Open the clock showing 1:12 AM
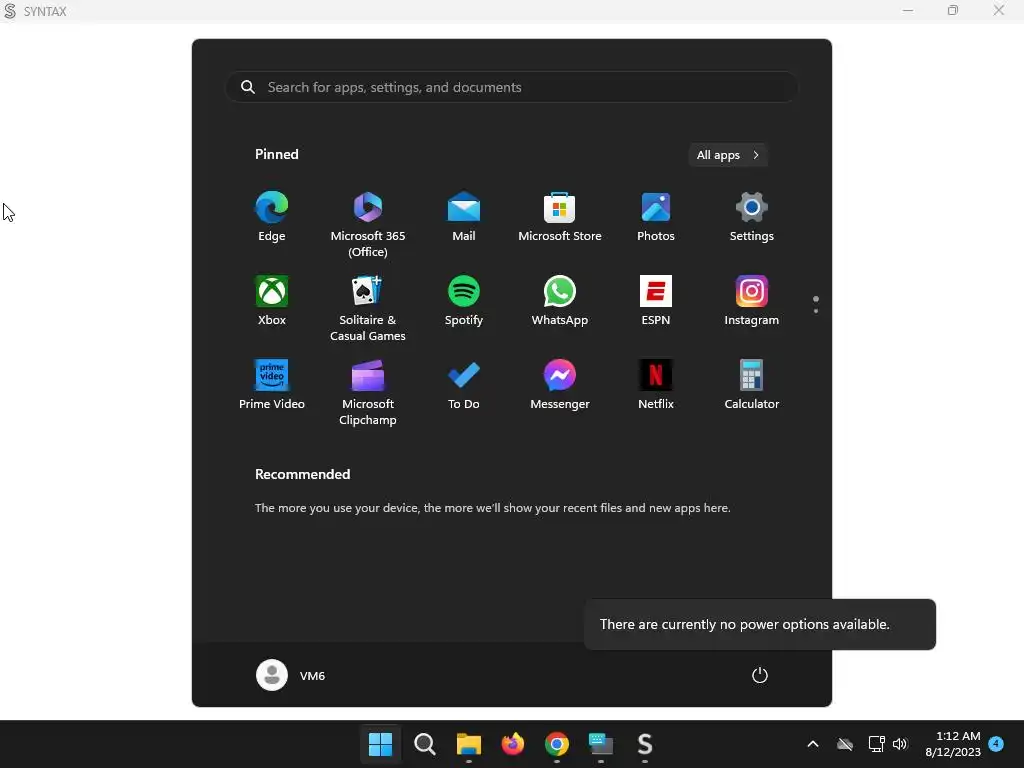1024x768 pixels. (x=953, y=744)
